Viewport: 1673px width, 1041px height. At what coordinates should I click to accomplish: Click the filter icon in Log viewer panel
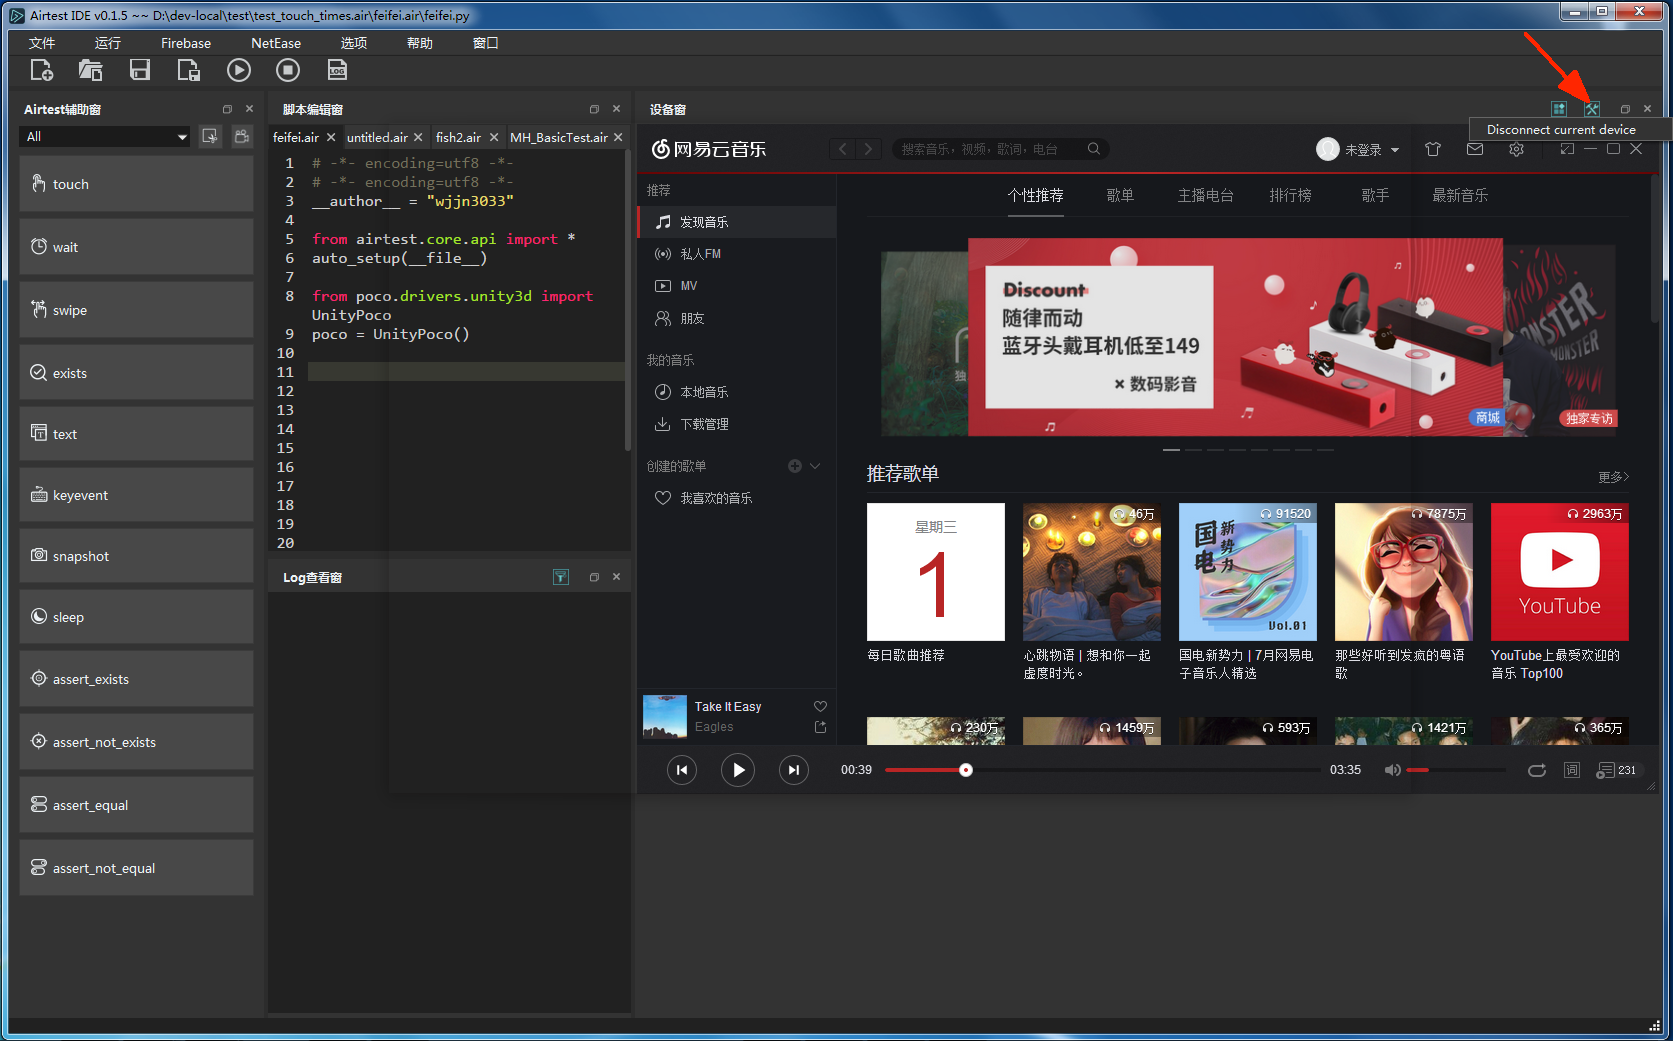[x=561, y=577]
